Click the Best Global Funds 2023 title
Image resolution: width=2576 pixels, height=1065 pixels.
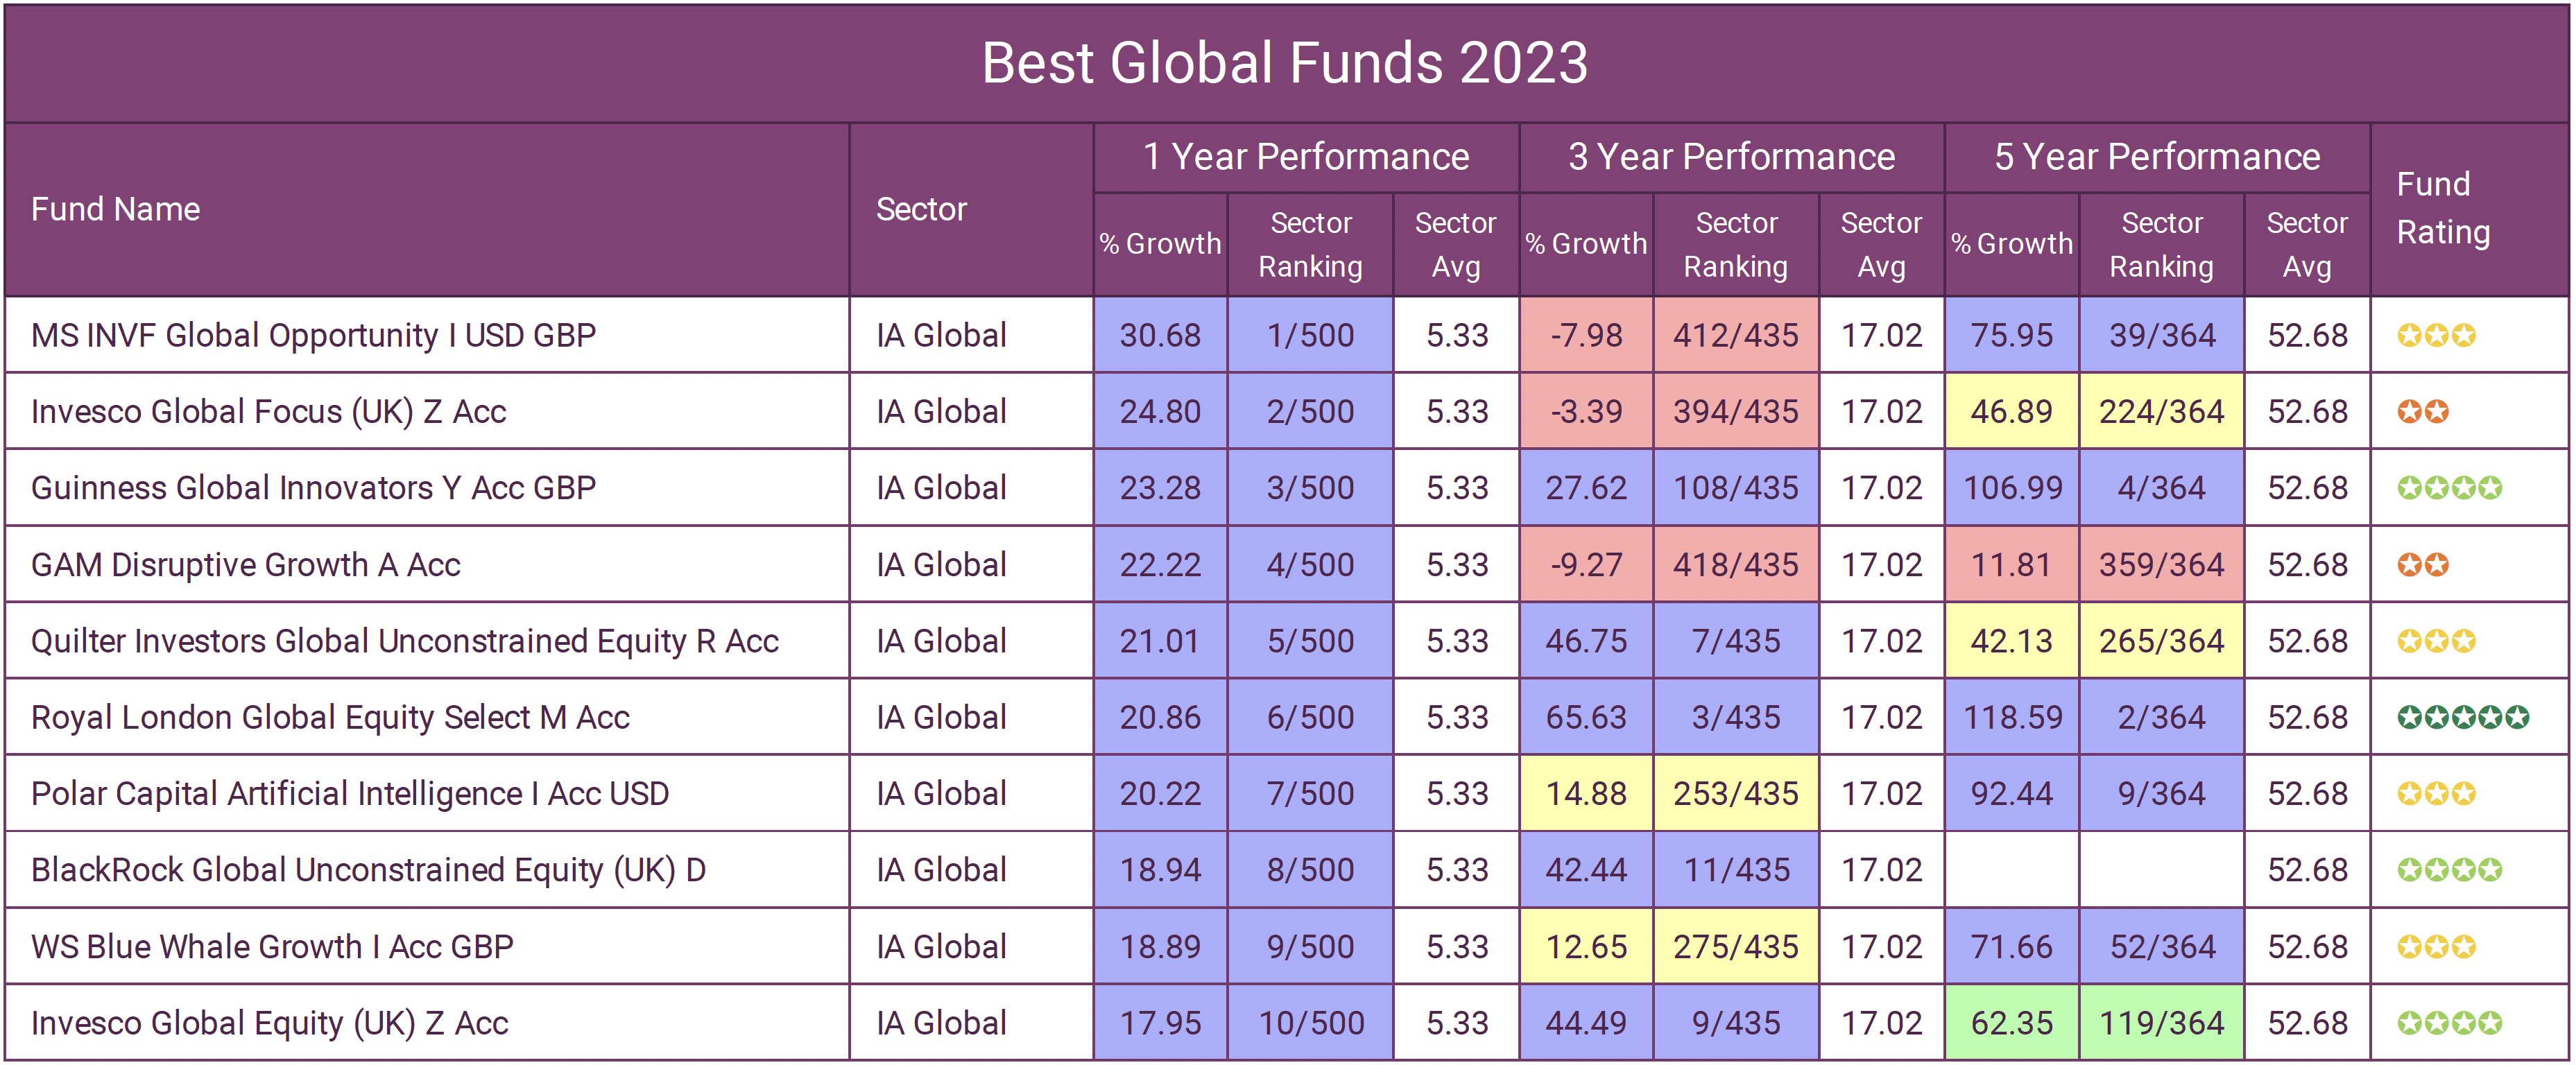1285,63
